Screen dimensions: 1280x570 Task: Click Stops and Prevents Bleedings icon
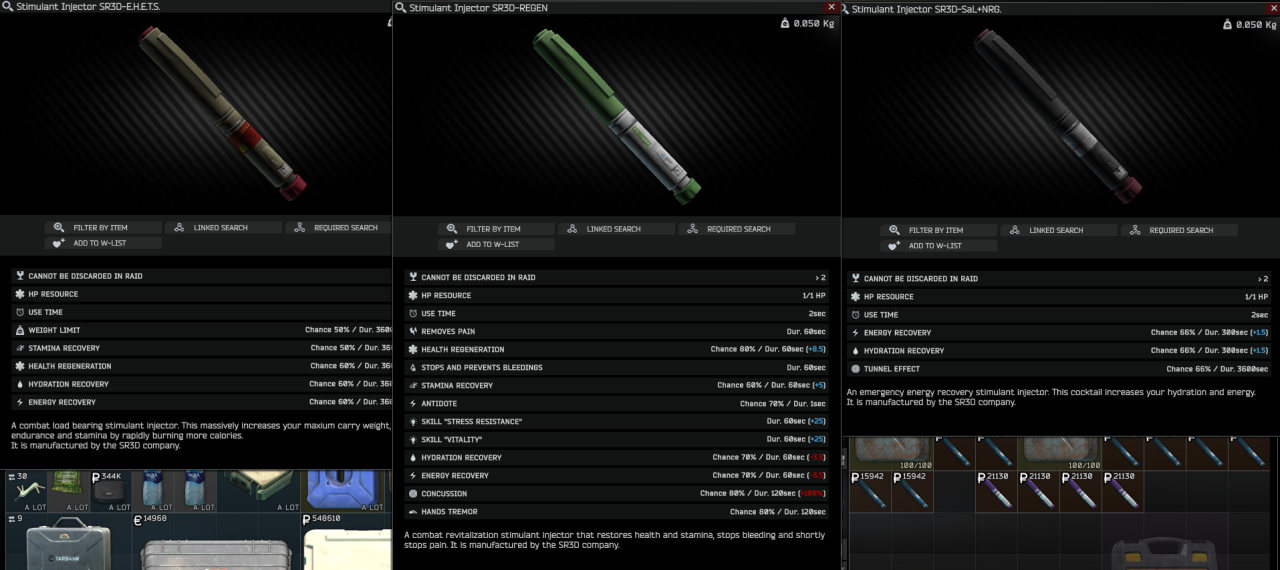[x=413, y=367]
